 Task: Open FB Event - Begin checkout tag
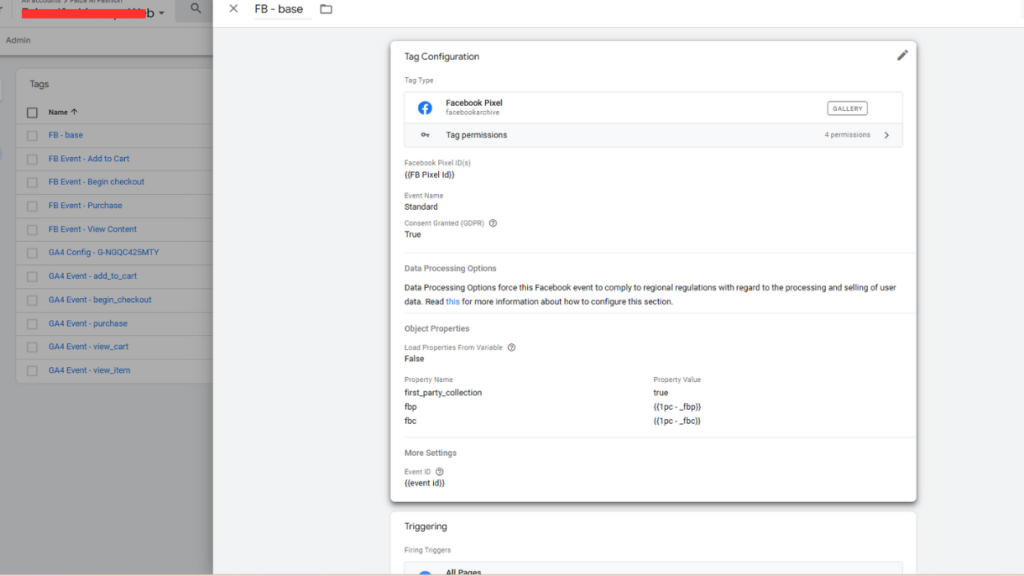[x=96, y=182]
